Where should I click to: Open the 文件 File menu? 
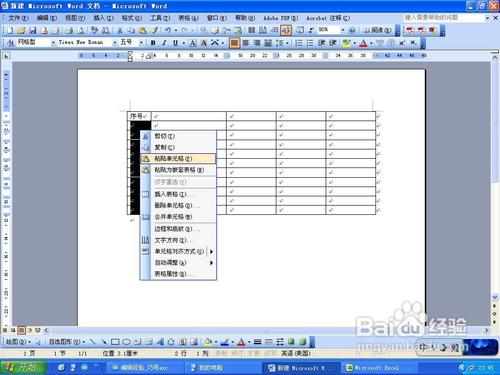[x=18, y=18]
